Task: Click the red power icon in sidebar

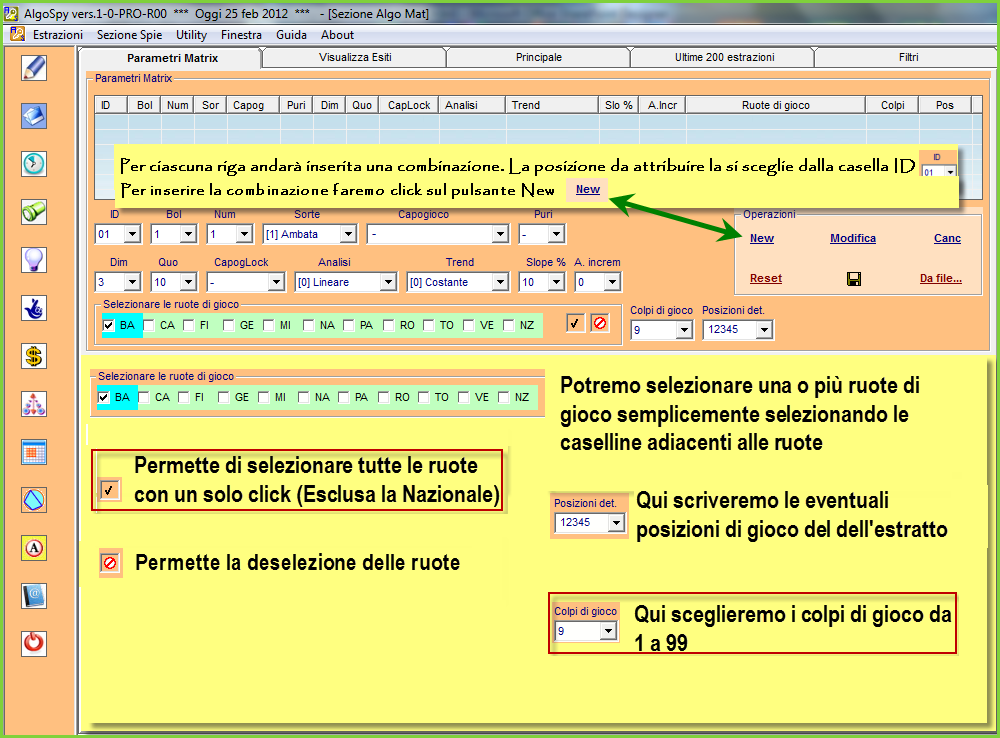Action: [34, 643]
